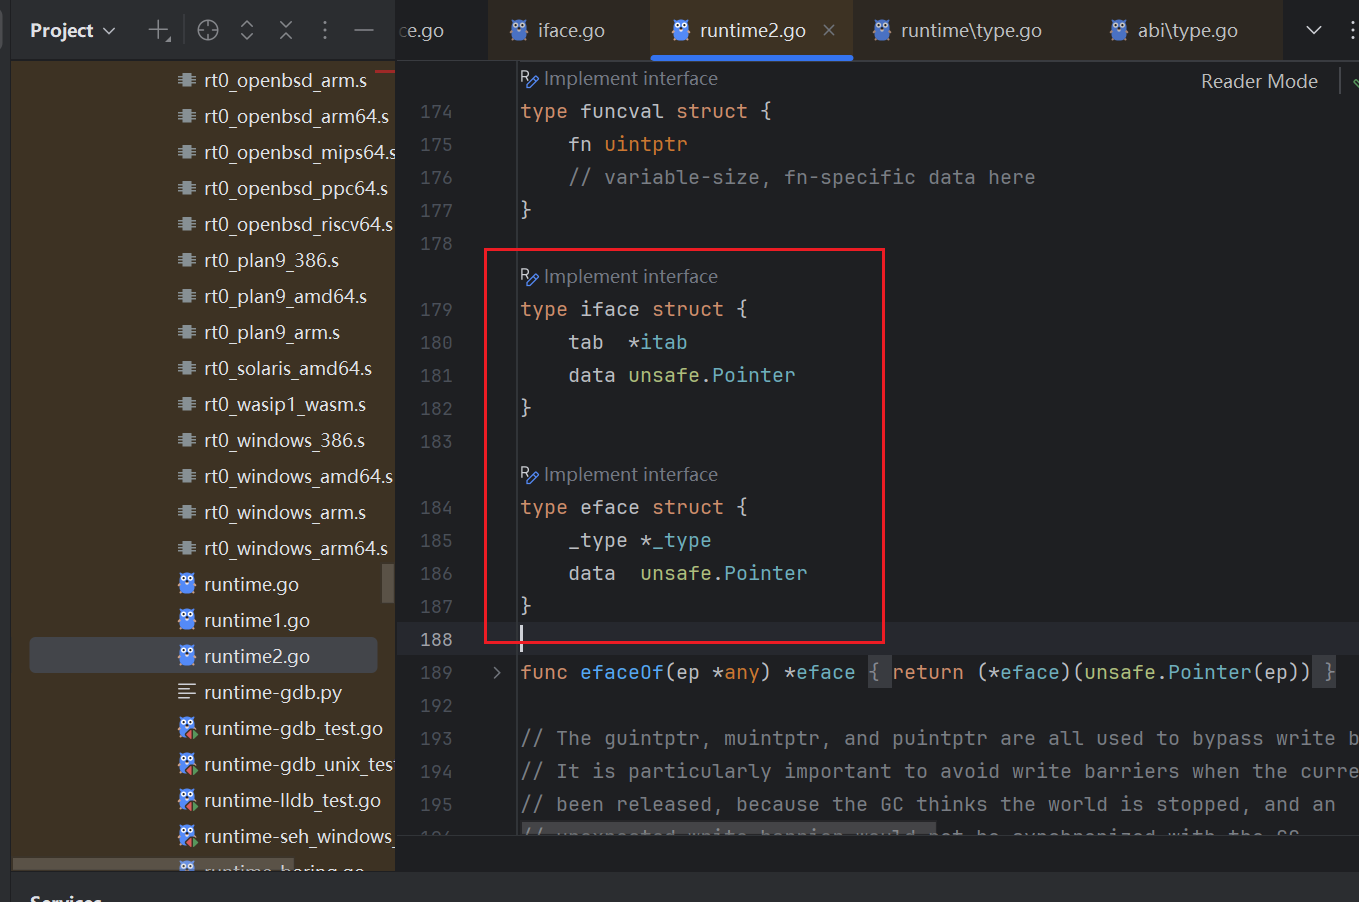The height and width of the screenshot is (902, 1359).
Task: Open the runtime\type.go tab
Action: pyautogui.click(x=970, y=31)
